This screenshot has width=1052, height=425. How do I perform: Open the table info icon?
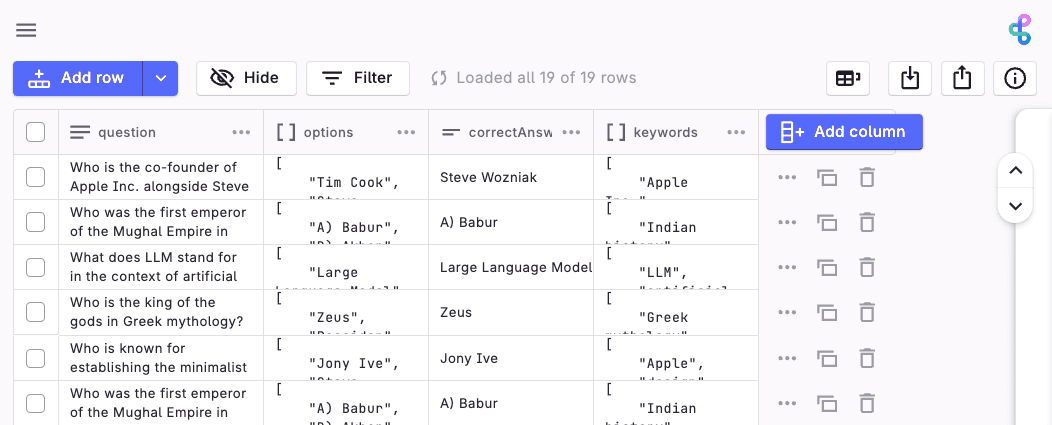[x=1015, y=78]
